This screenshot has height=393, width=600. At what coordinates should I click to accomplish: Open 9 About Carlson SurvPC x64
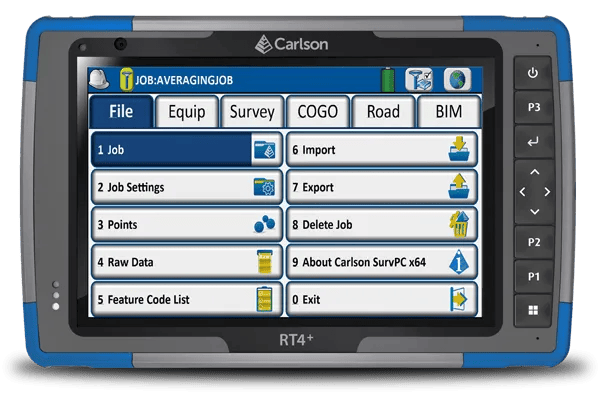[382, 262]
